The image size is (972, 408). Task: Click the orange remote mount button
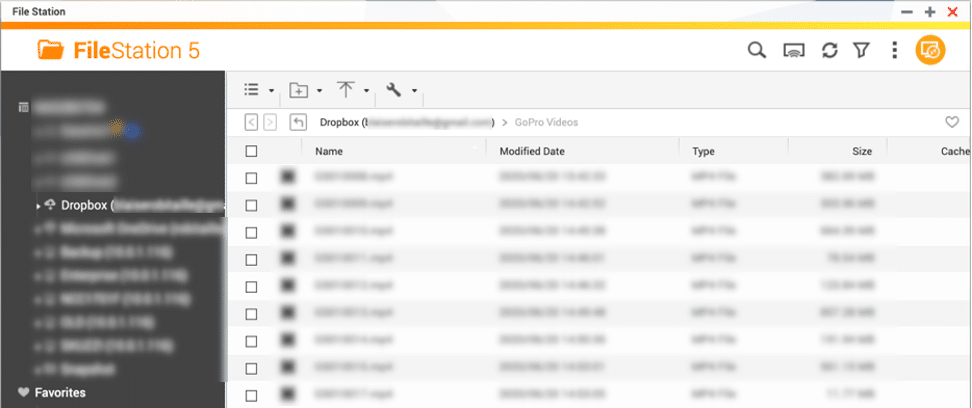click(930, 50)
